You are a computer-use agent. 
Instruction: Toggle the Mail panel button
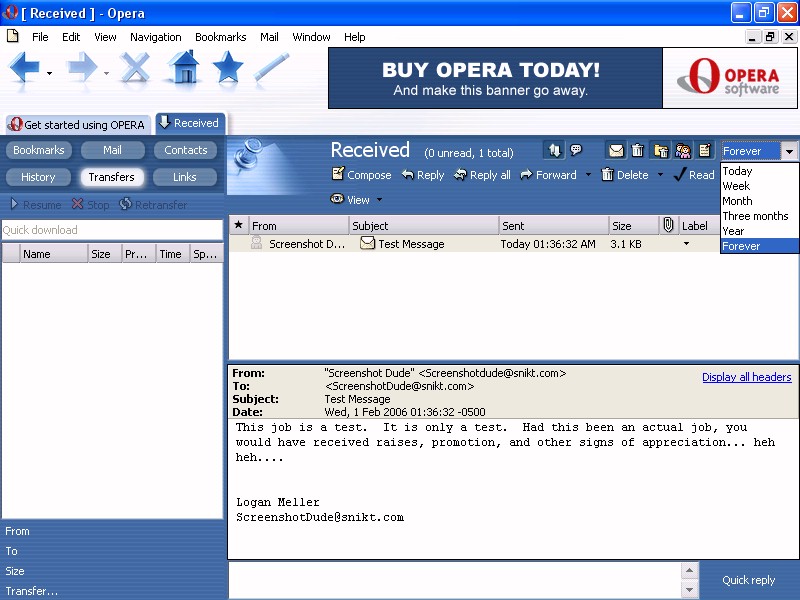pos(112,150)
